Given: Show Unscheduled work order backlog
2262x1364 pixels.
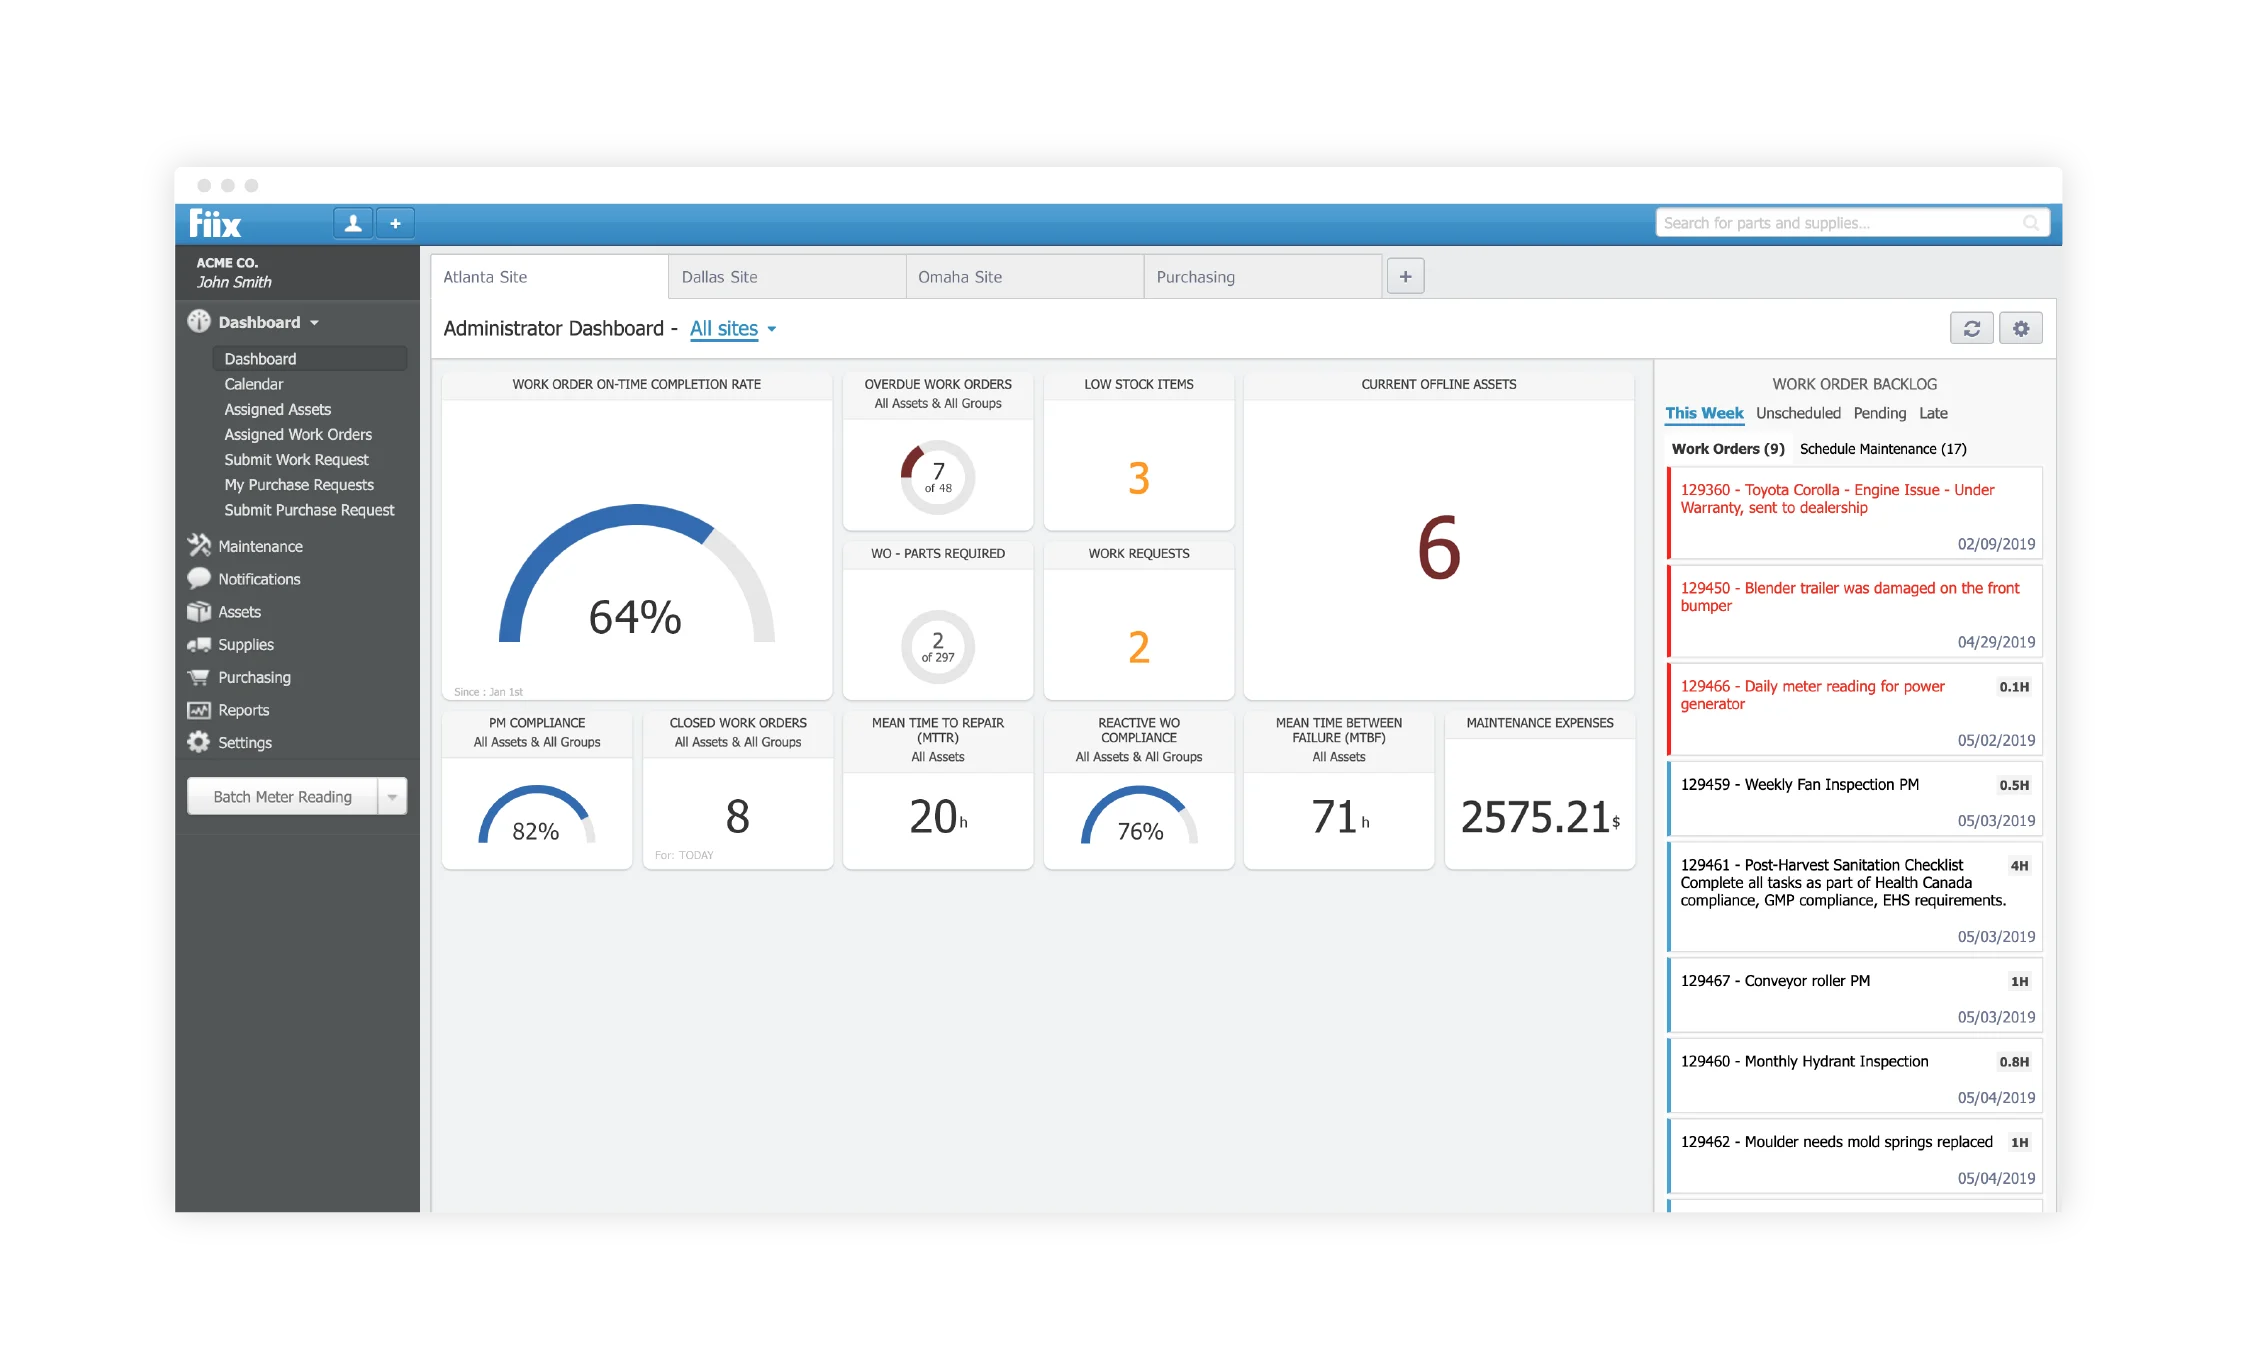Looking at the screenshot, I should pos(1798,413).
